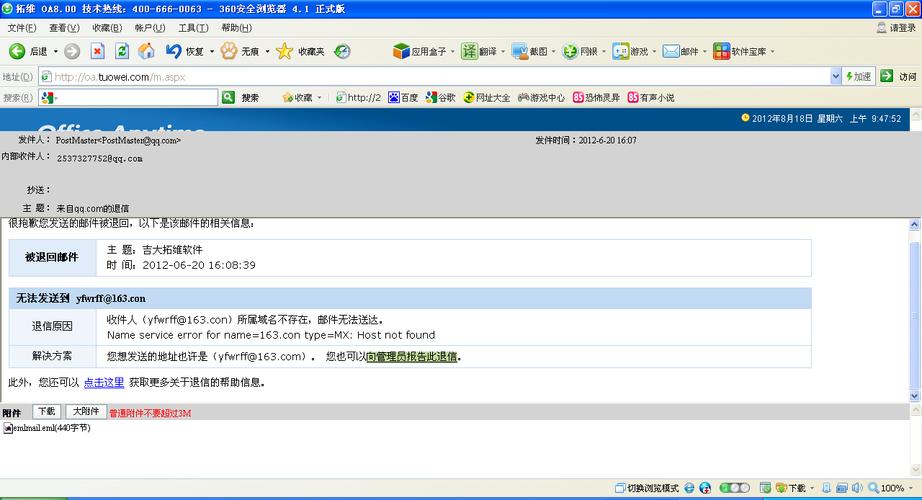Click the grey Forward arrow icon
This screenshot has width=922, height=500.
coord(72,52)
